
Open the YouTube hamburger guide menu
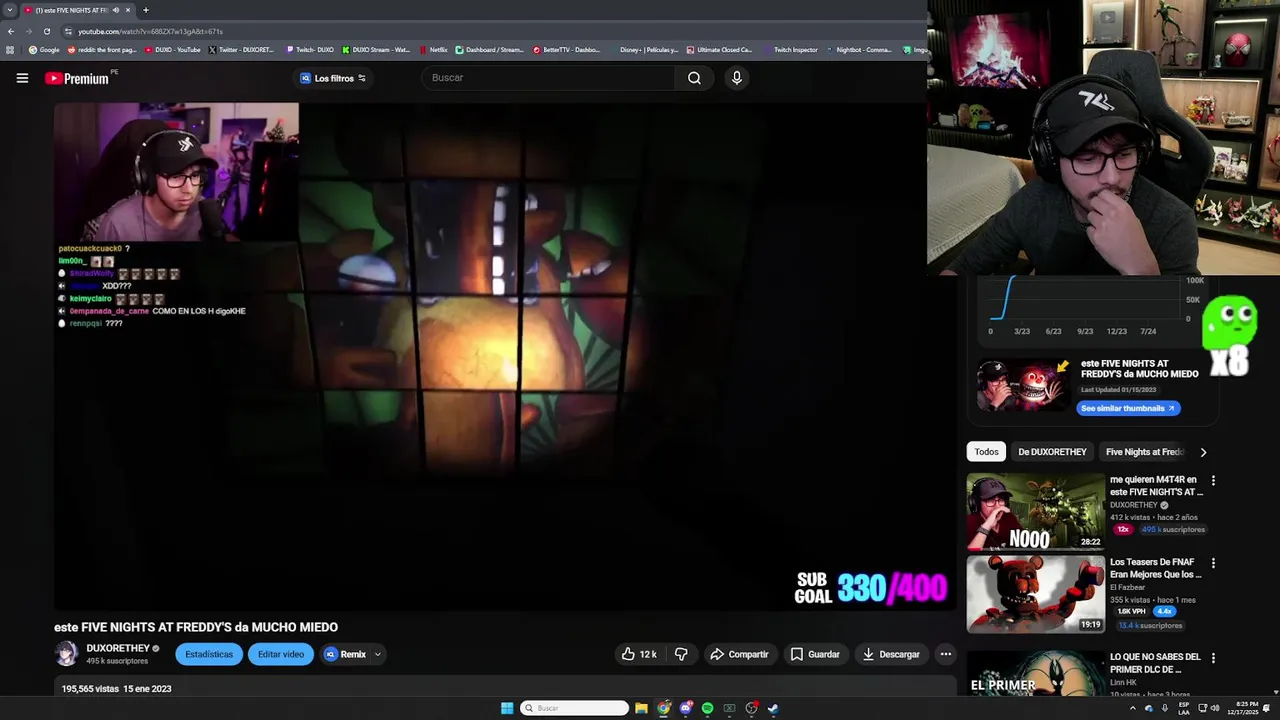click(22, 78)
